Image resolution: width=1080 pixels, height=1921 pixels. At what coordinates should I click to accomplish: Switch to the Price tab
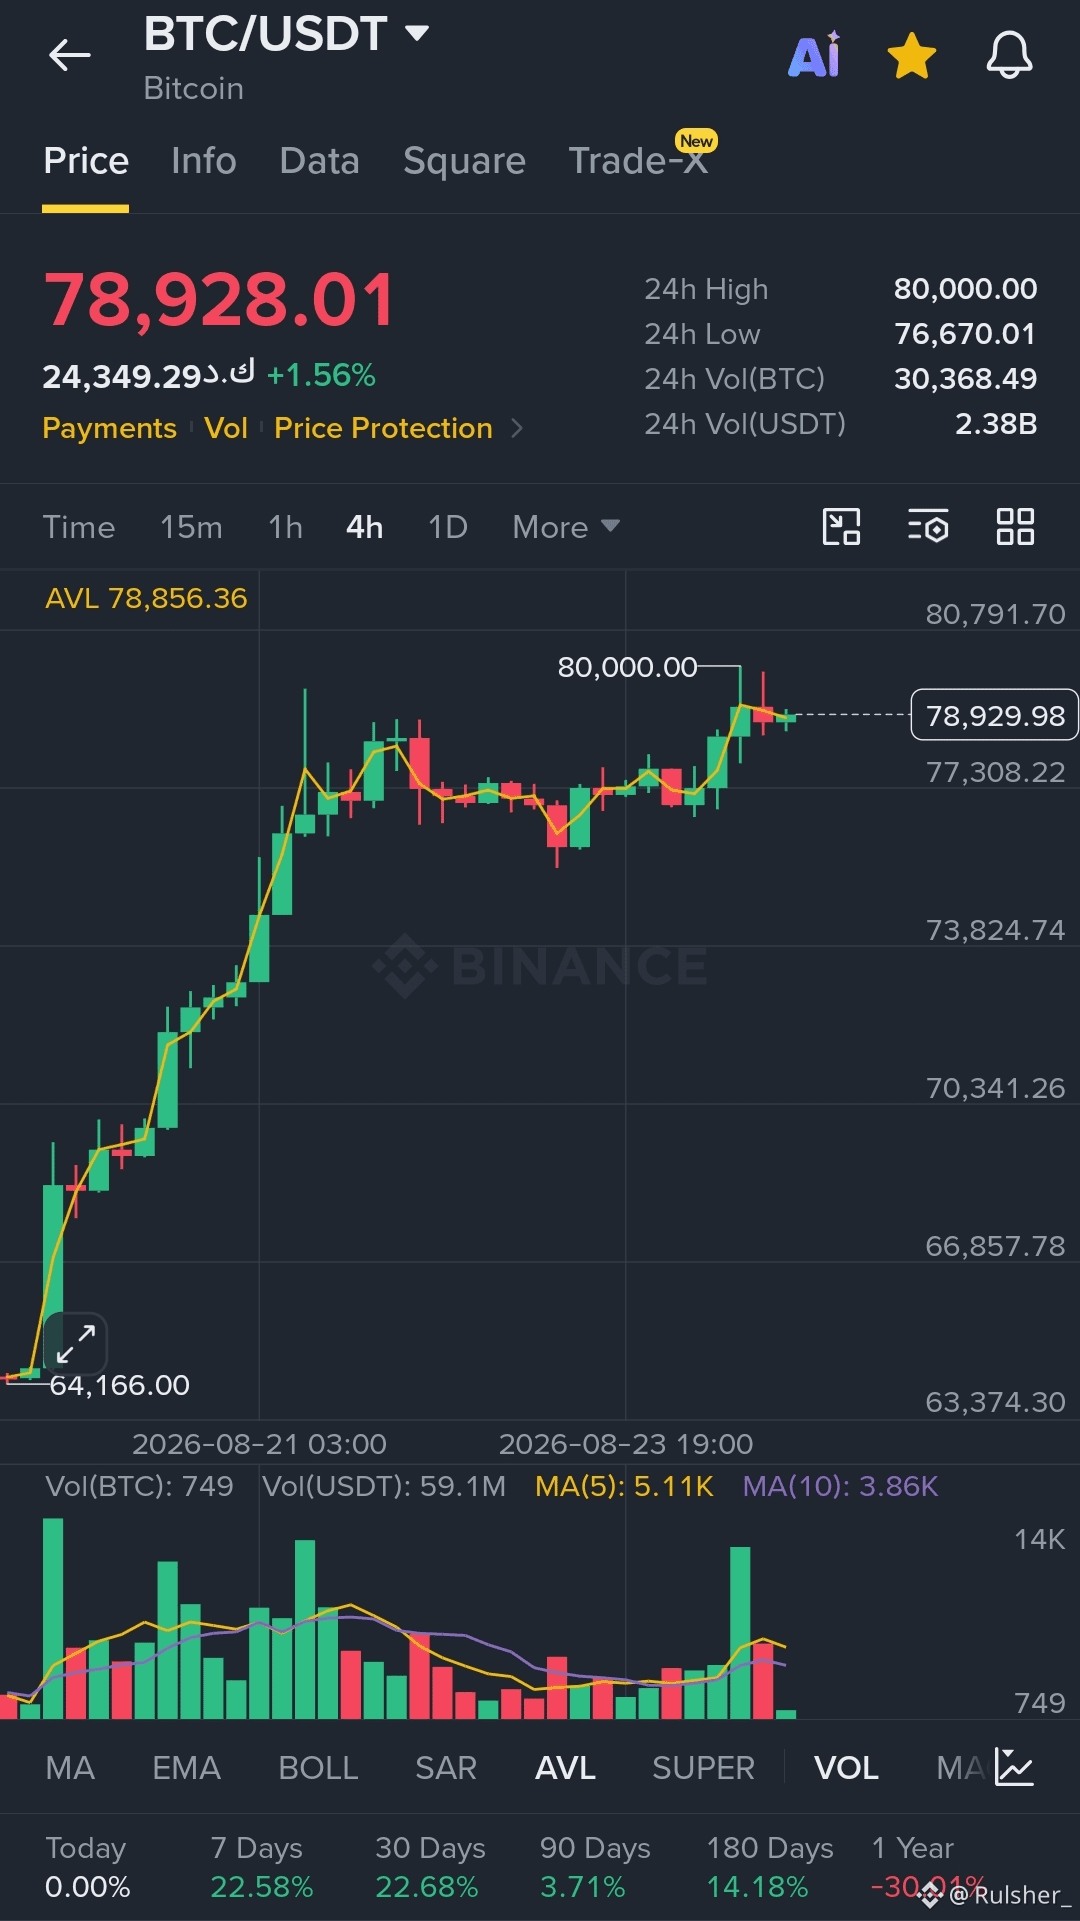[x=86, y=161]
